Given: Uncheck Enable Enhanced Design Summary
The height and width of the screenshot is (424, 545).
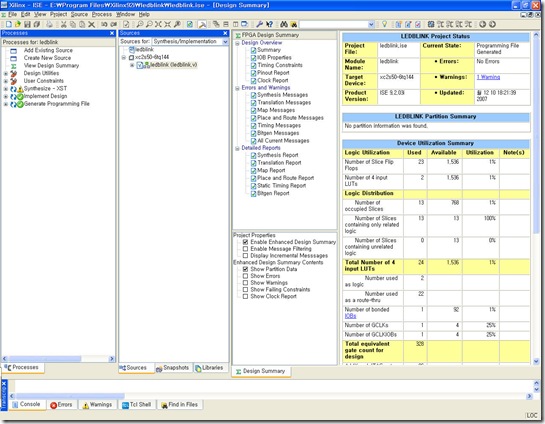Looking at the screenshot, I should click(x=245, y=242).
